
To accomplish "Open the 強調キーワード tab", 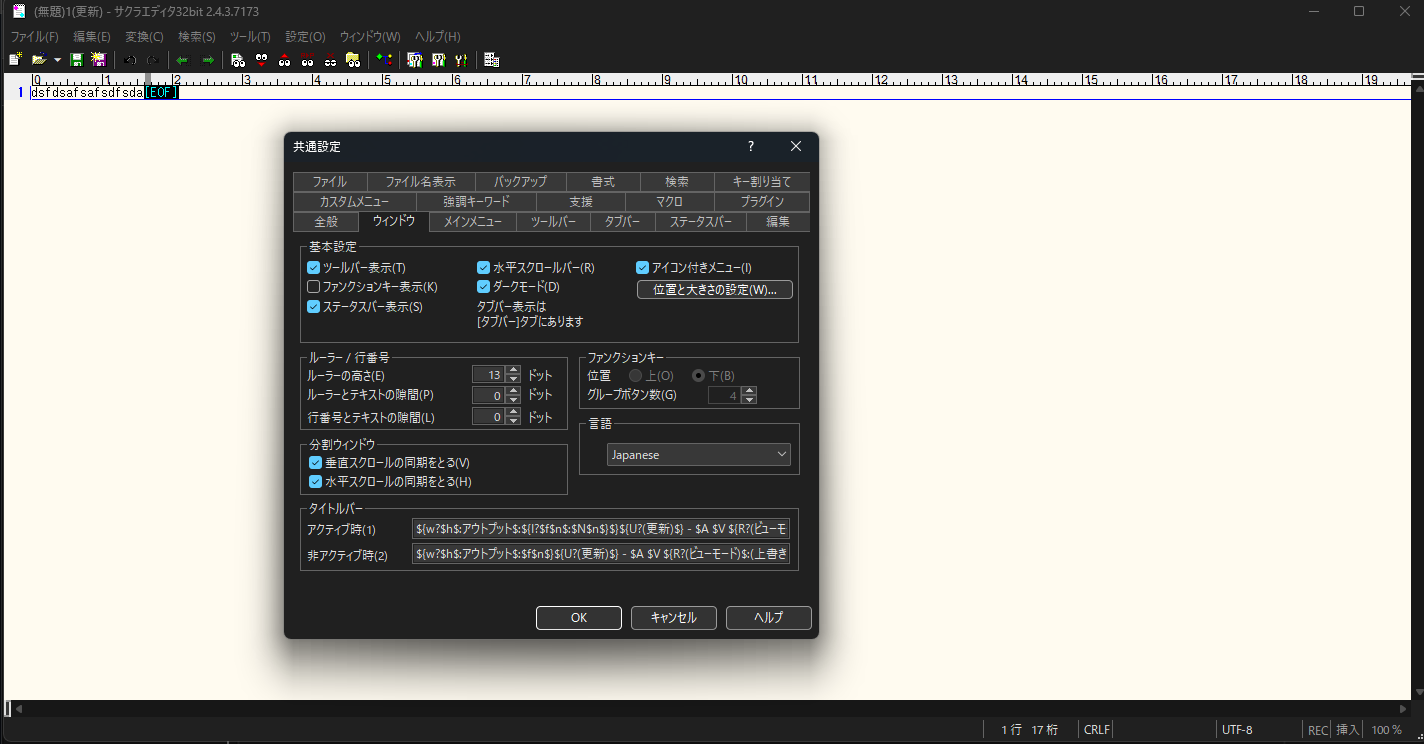I will point(476,202).
